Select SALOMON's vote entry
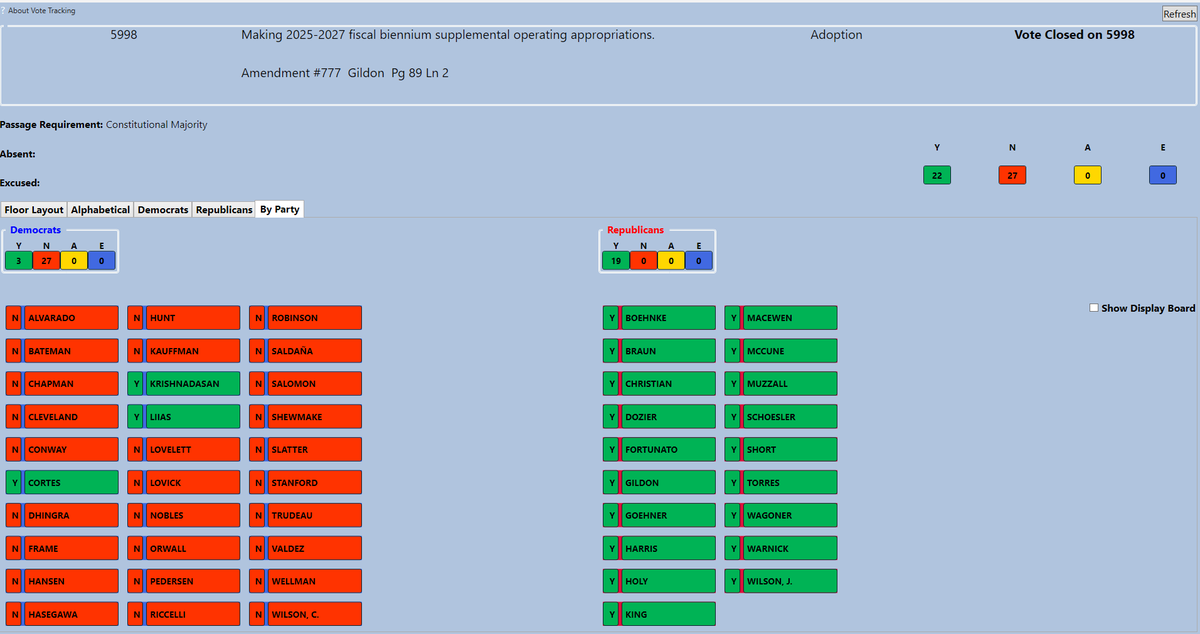This screenshot has height=634, width=1200. 306,384
